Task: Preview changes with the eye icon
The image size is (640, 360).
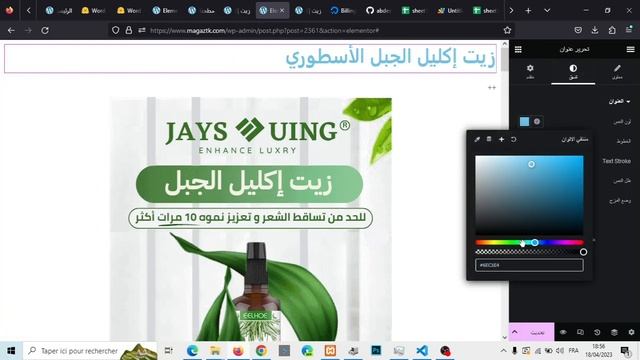Action: coord(563,332)
